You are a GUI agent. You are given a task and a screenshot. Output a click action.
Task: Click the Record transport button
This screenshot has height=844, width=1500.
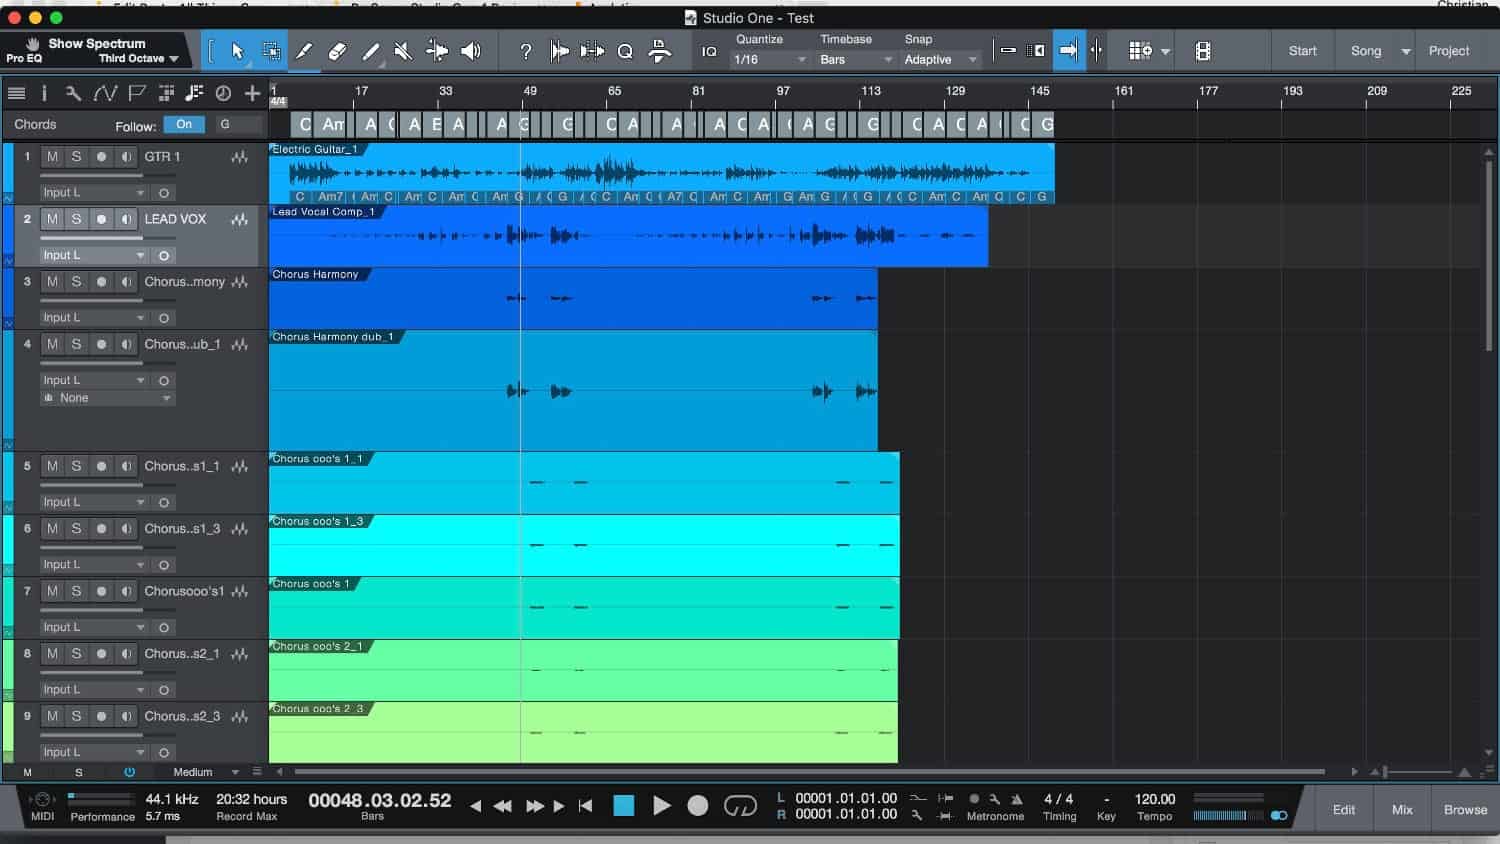click(698, 806)
